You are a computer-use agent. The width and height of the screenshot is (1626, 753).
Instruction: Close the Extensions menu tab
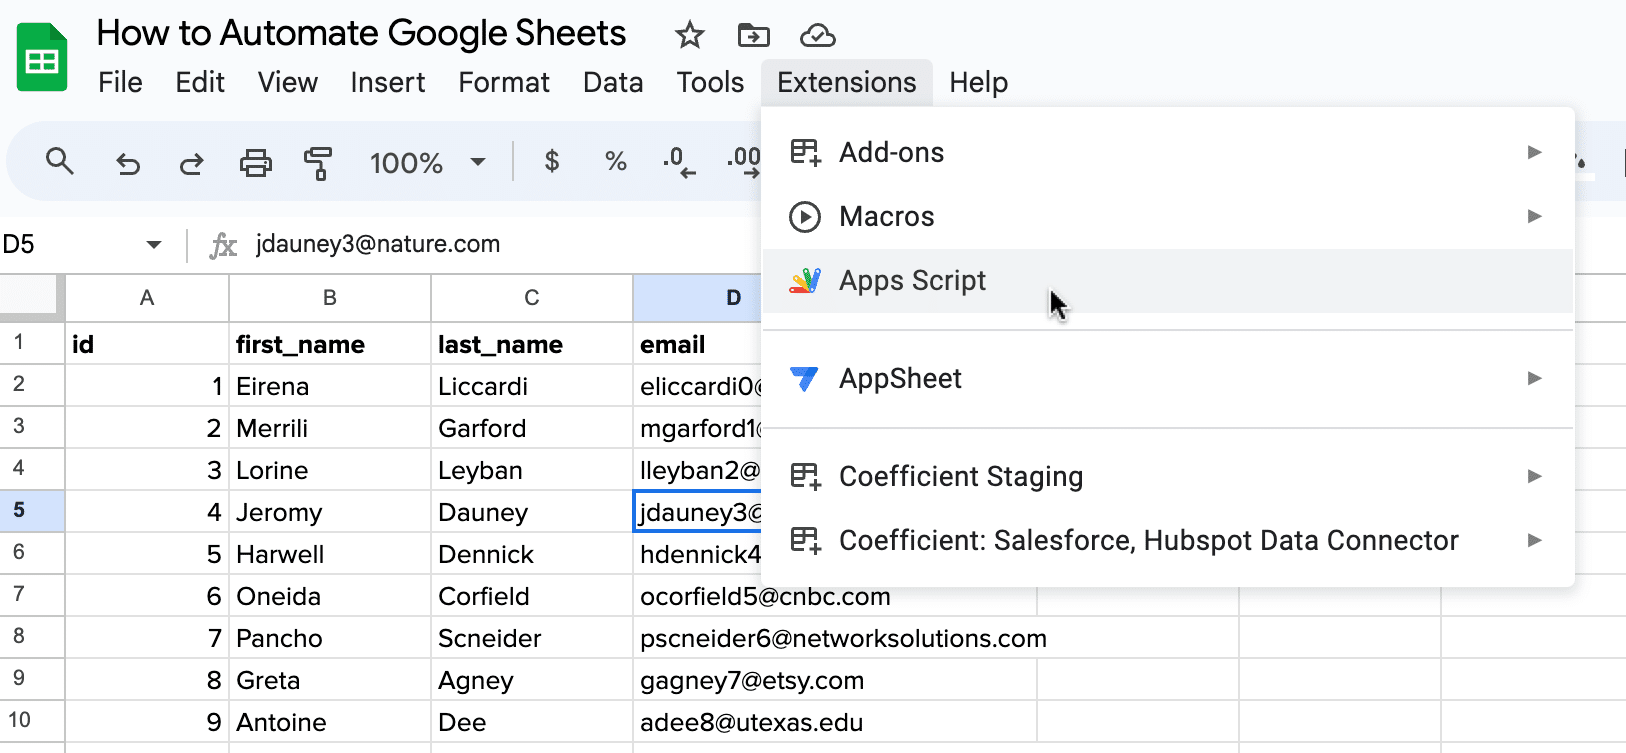pyautogui.click(x=847, y=82)
